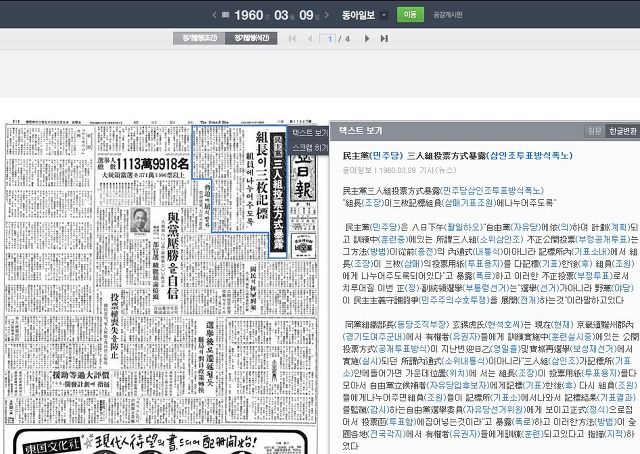Jump to the first page
Viewport: 640px width, 454px height.
(292, 38)
